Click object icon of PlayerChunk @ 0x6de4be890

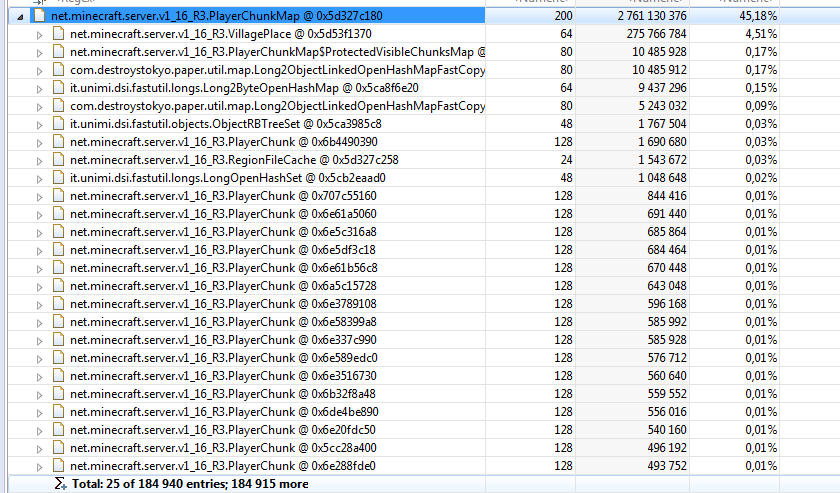coord(58,412)
